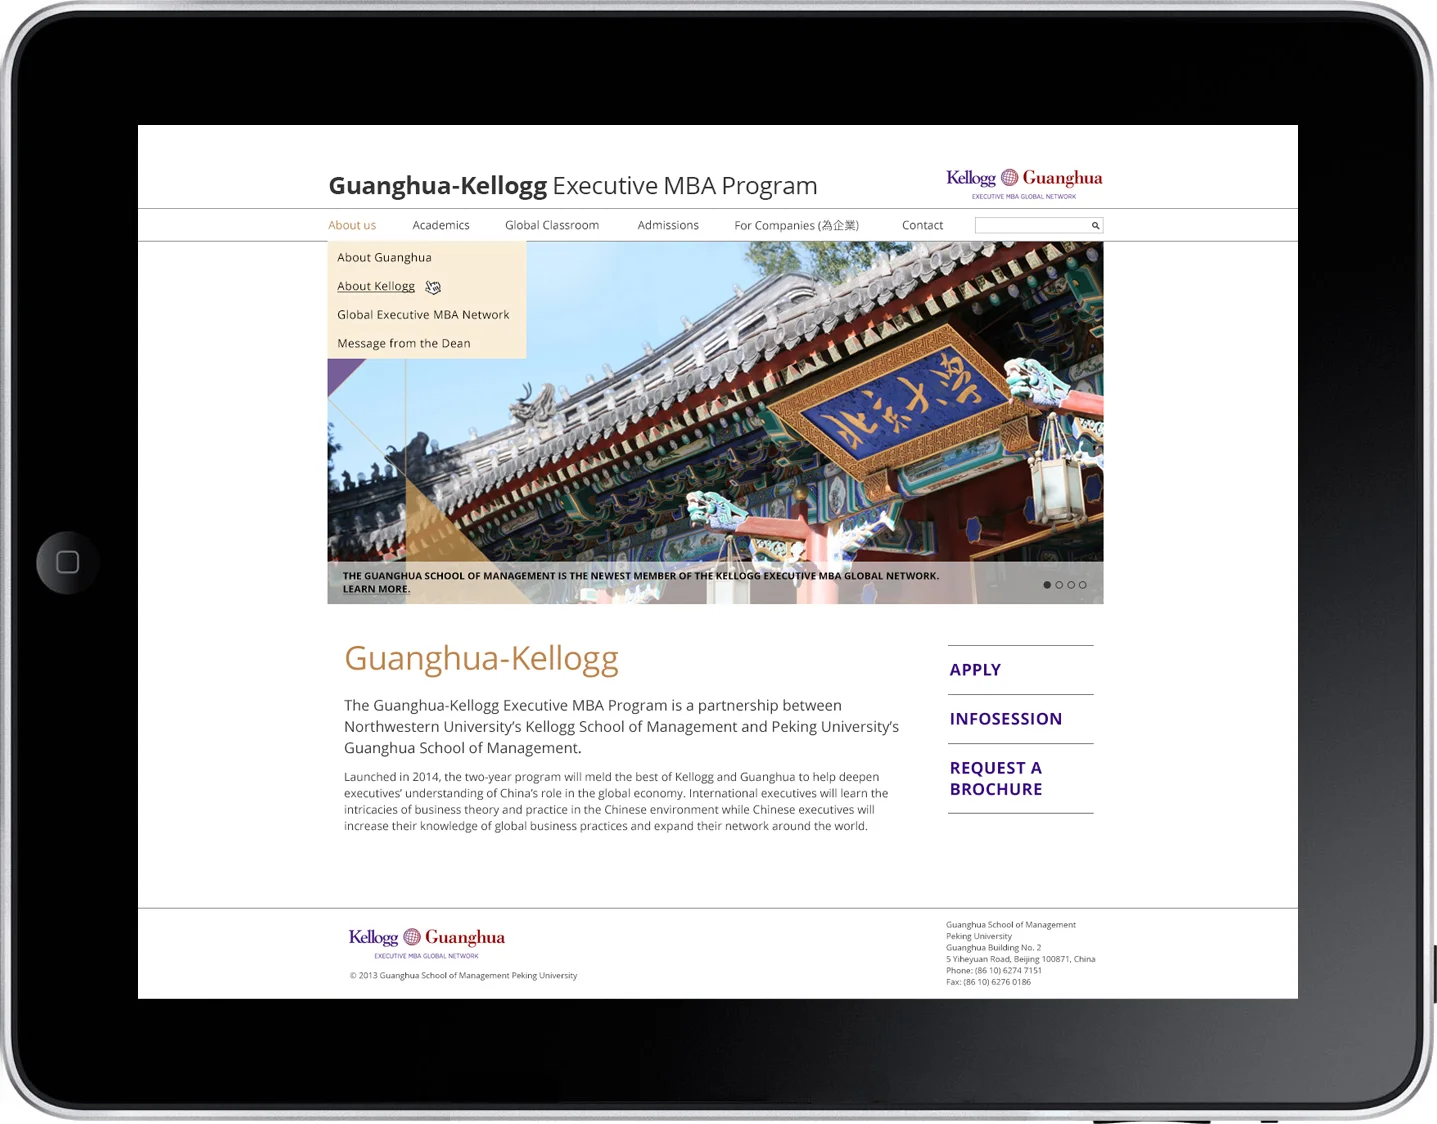Image resolution: width=1437 pixels, height=1124 pixels.
Task: Click REQUEST A BROCHURE link
Action: pyautogui.click(x=996, y=779)
